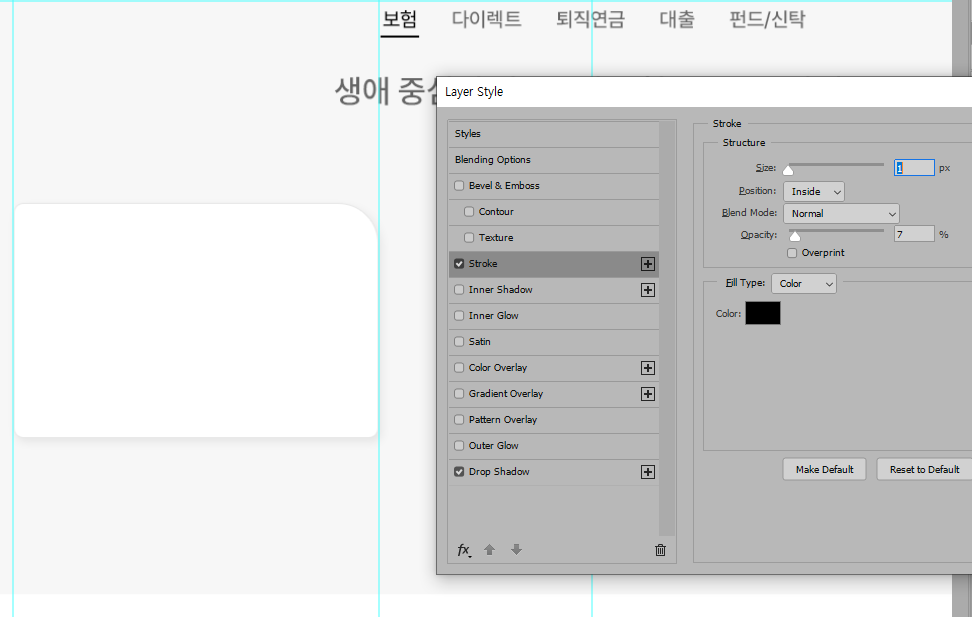Select the 보험 tab on the page
The image size is (972, 617).
tap(399, 19)
